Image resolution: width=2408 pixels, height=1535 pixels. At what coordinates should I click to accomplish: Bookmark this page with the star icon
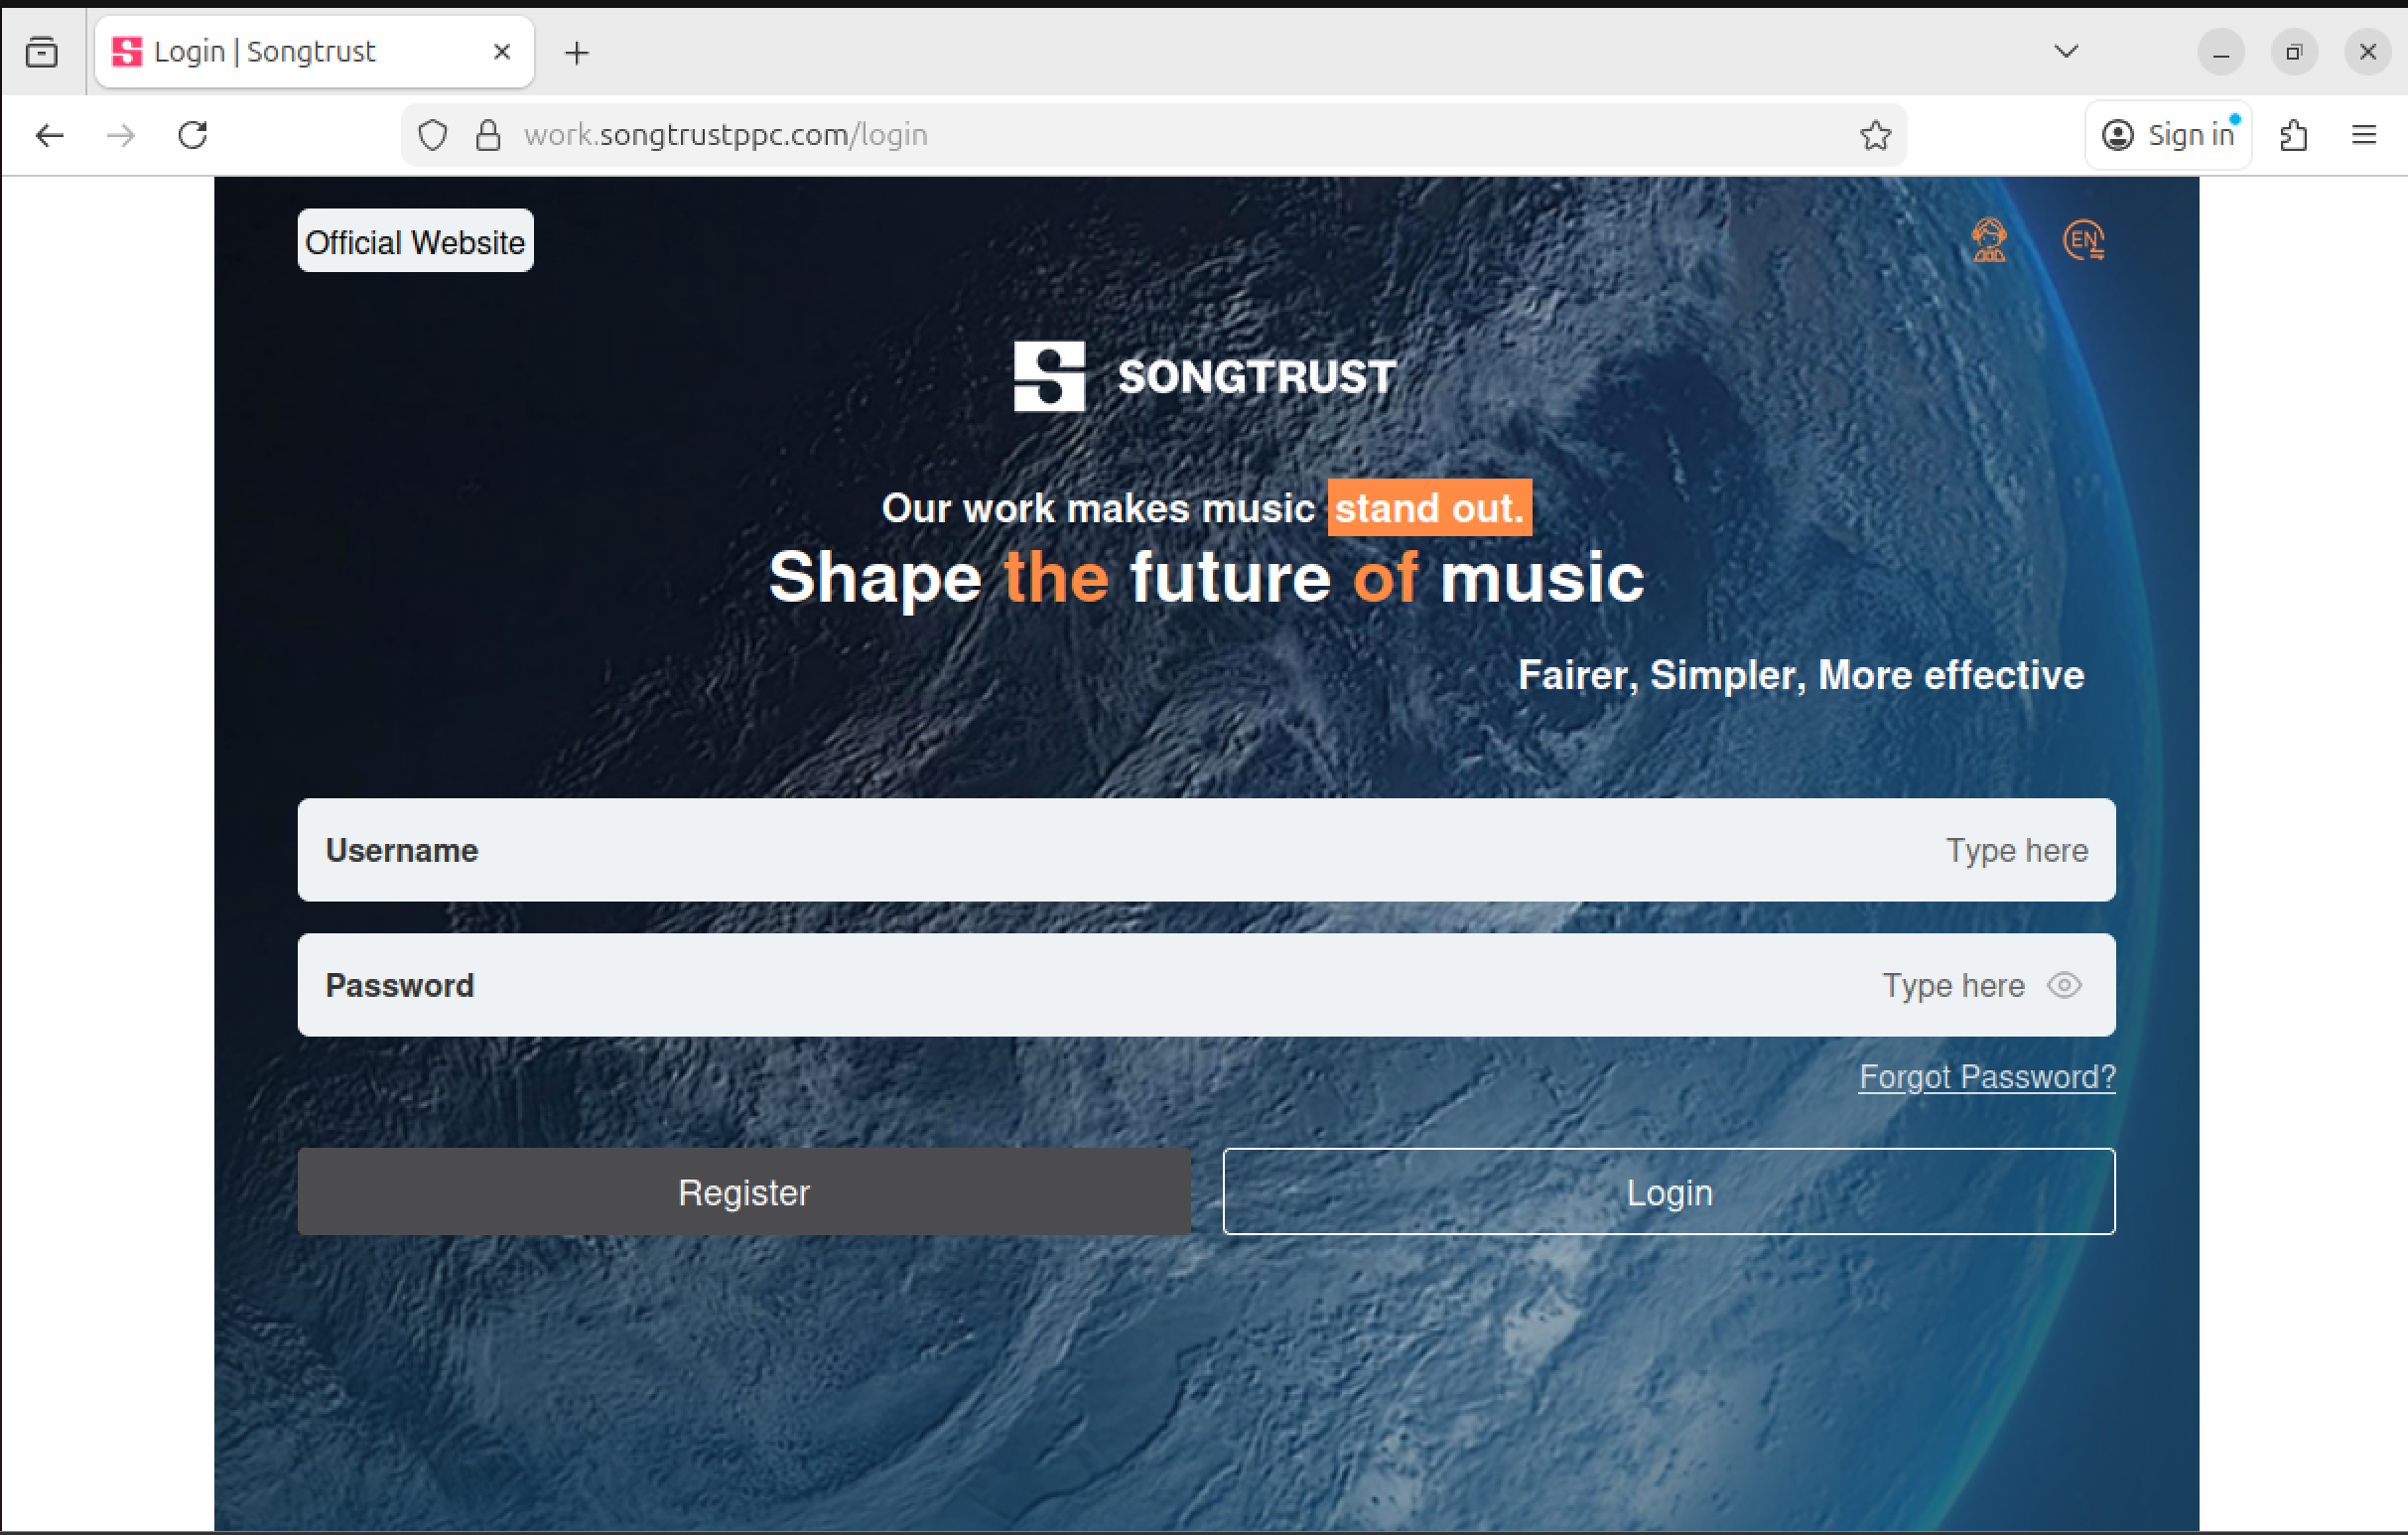pos(1875,135)
